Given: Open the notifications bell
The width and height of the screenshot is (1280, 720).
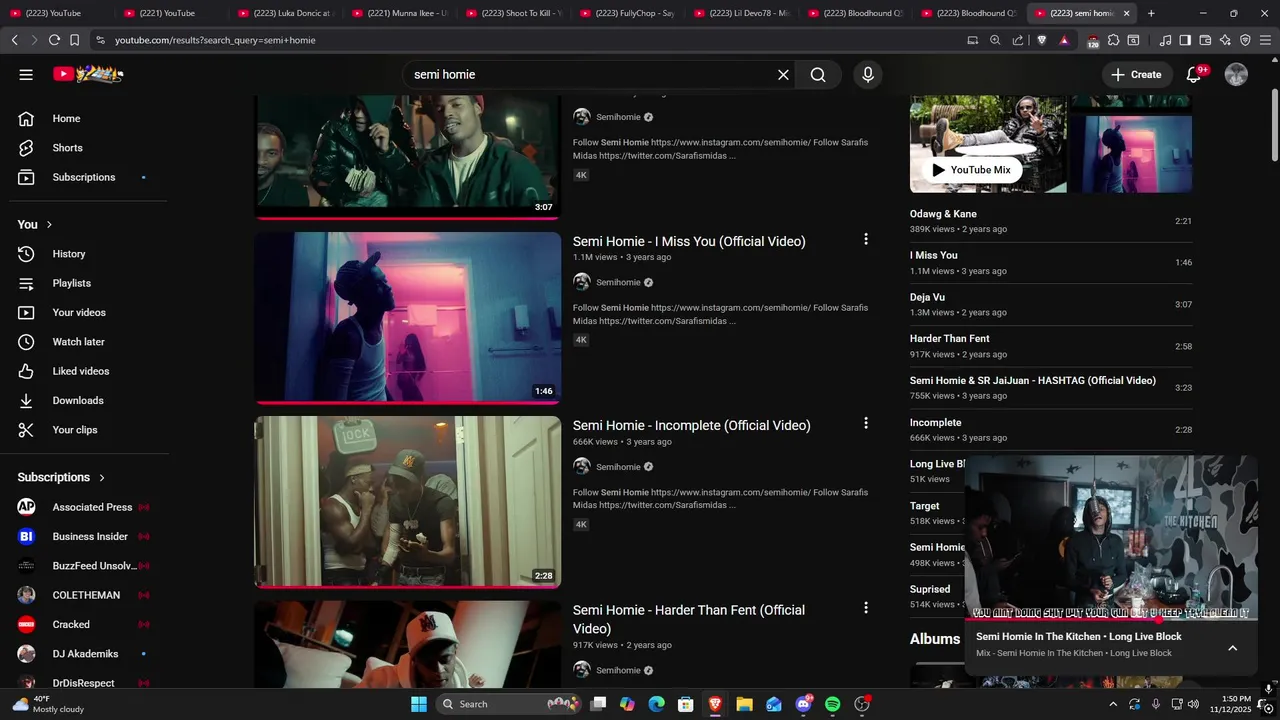Looking at the screenshot, I should 1194,75.
